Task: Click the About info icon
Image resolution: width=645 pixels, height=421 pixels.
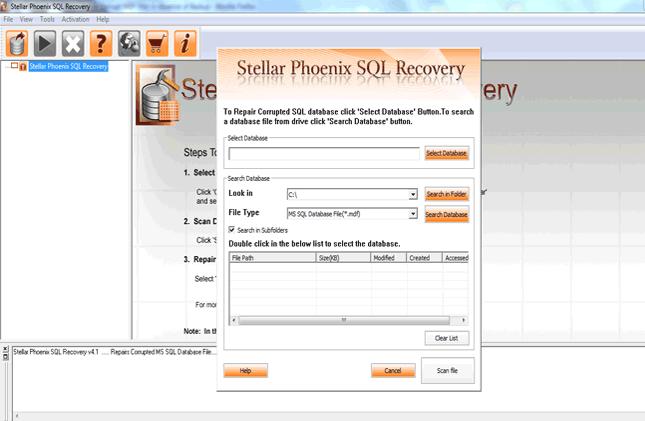Action: [185, 43]
